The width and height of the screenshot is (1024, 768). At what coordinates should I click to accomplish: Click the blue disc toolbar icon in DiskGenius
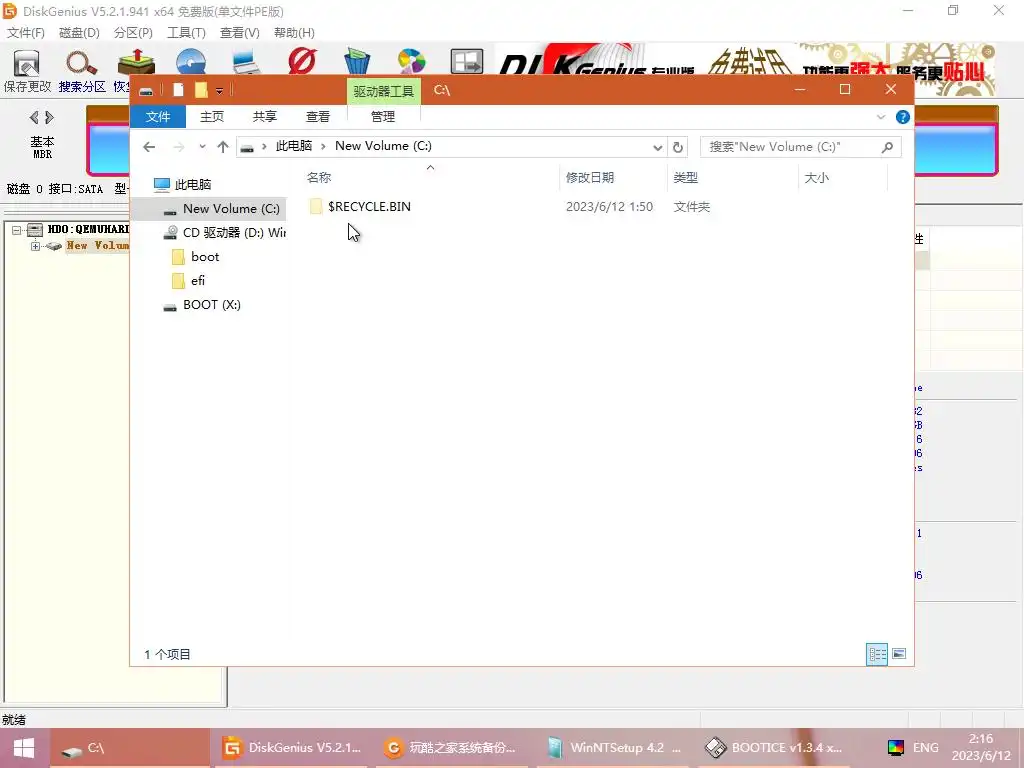pos(191,62)
